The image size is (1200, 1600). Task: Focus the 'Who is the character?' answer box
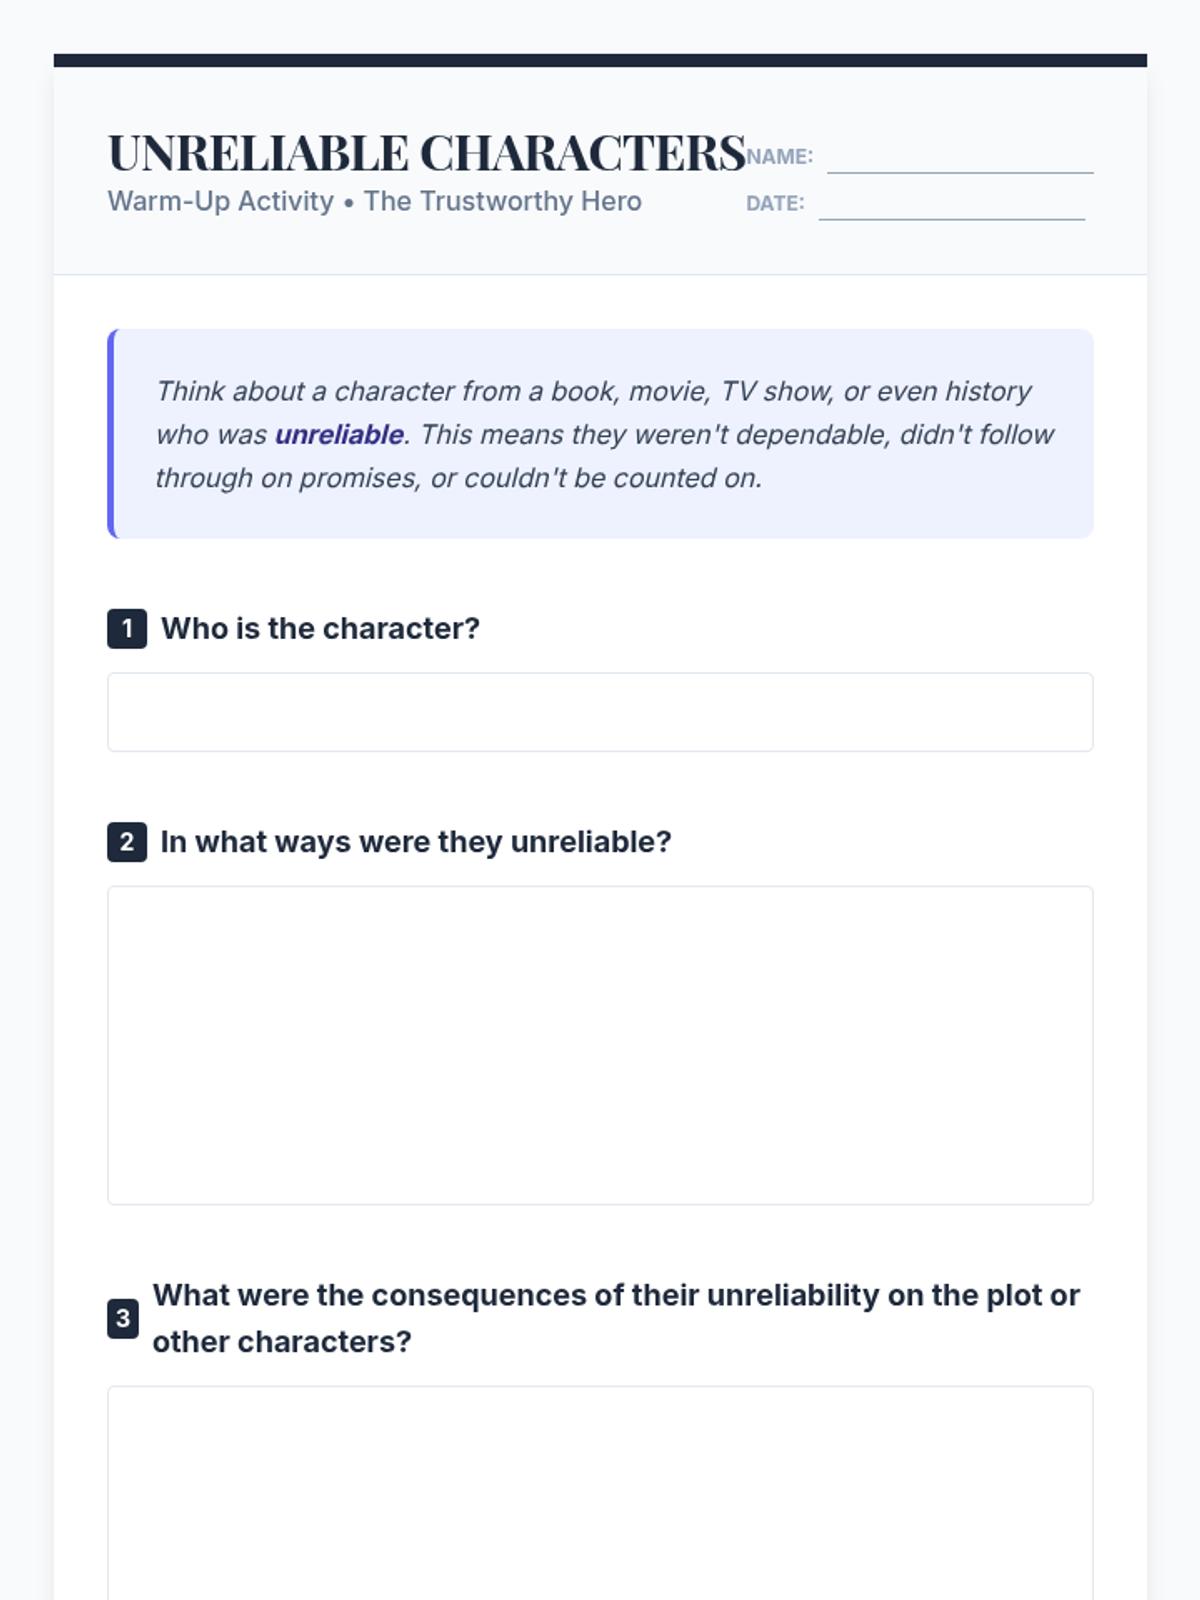click(x=600, y=712)
